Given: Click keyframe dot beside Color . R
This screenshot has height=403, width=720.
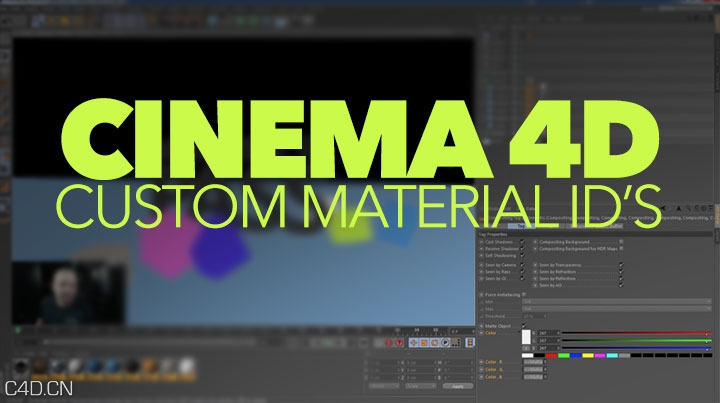Looking at the screenshot, I should pyautogui.click(x=481, y=362).
